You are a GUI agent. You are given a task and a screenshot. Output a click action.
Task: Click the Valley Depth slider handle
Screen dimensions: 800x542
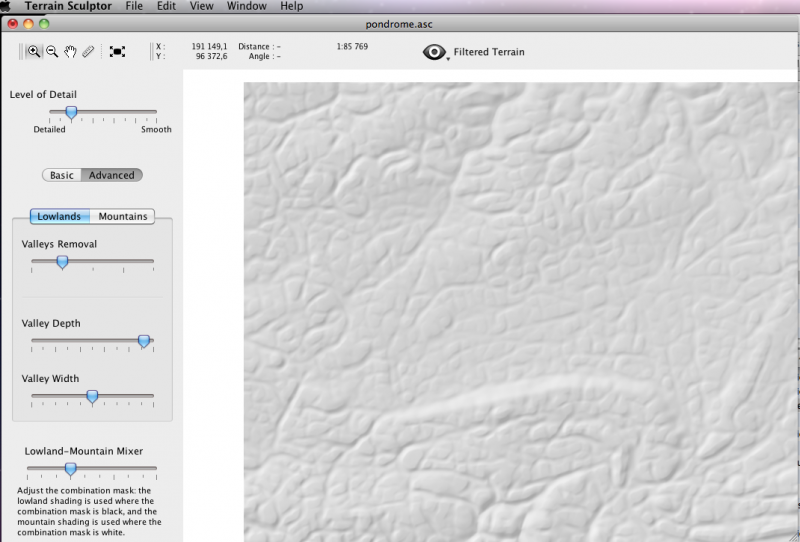click(144, 341)
